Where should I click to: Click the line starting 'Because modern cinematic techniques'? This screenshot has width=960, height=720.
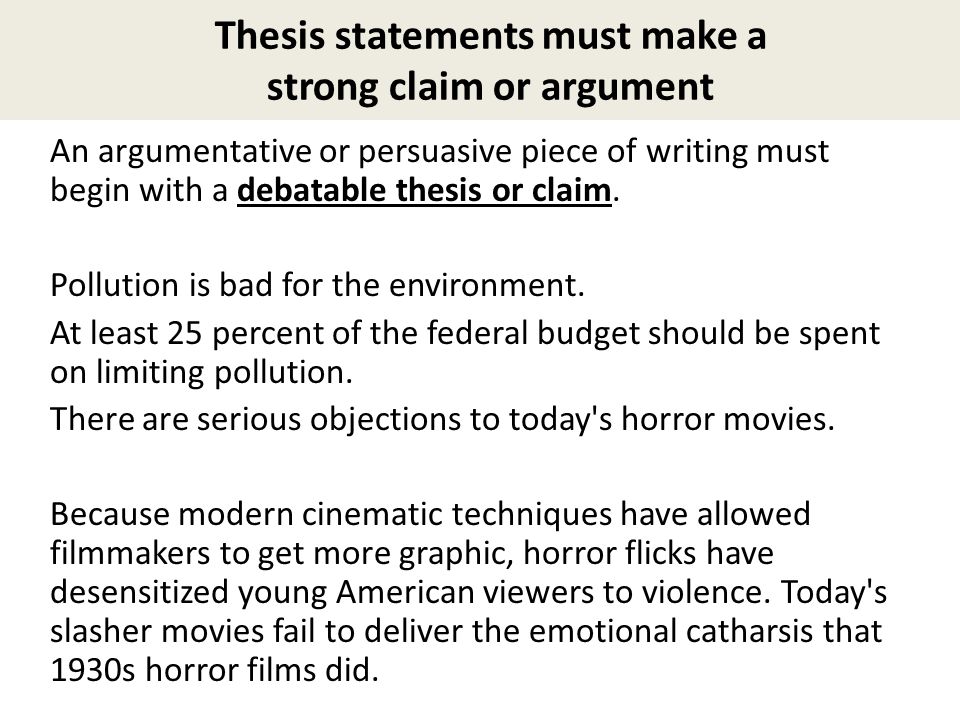click(x=430, y=514)
